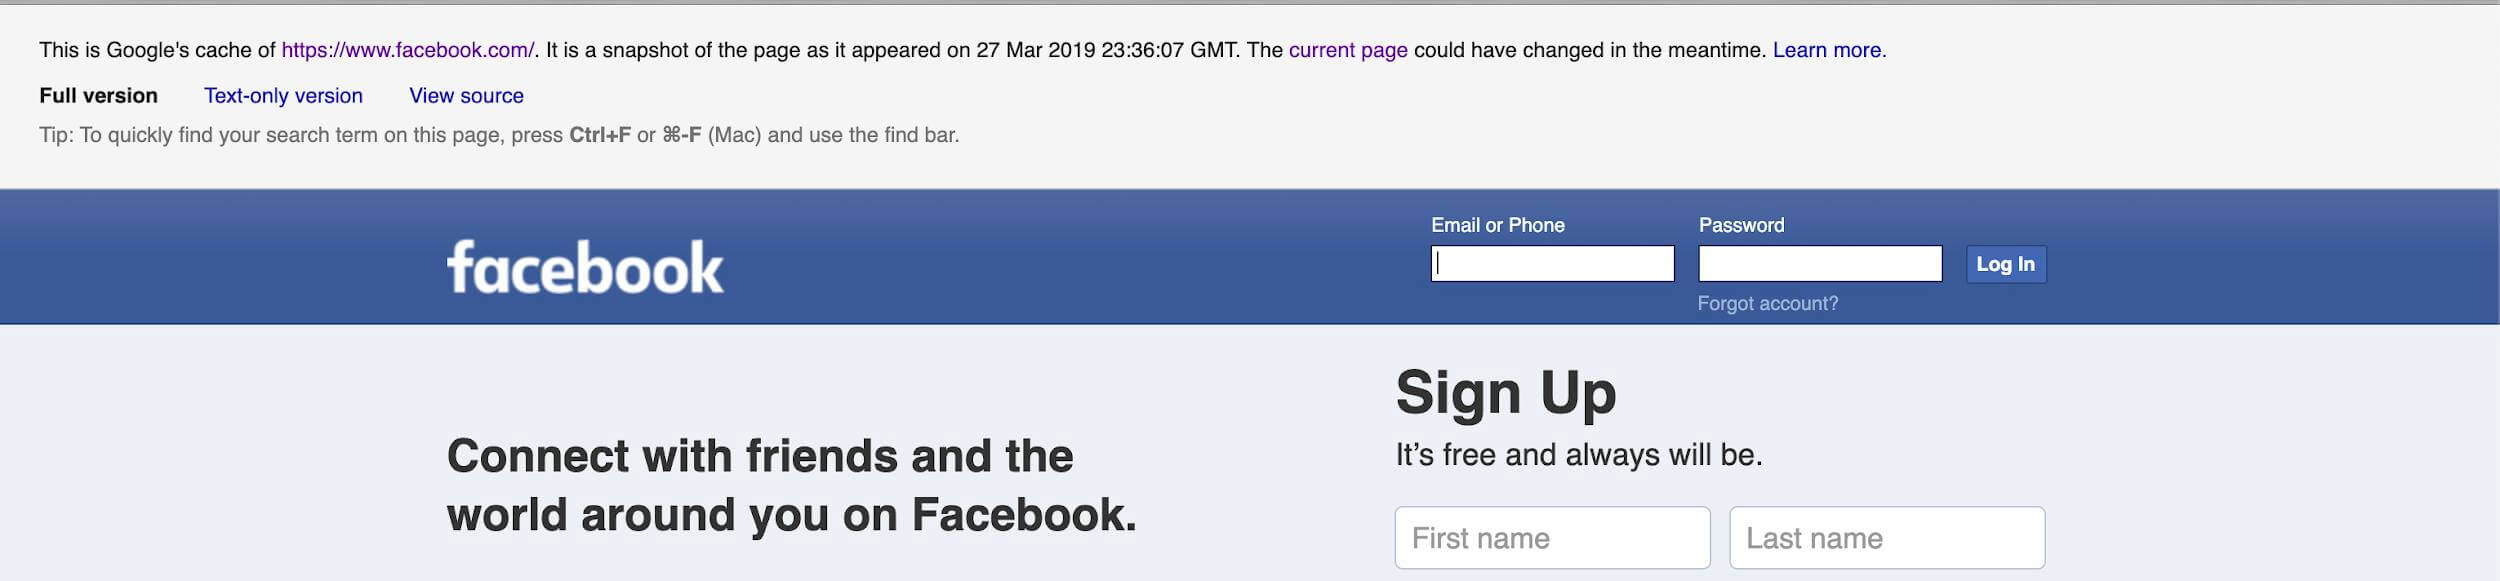The height and width of the screenshot is (581, 2500).
Task: Follow the "current page" link
Action: (x=1347, y=50)
